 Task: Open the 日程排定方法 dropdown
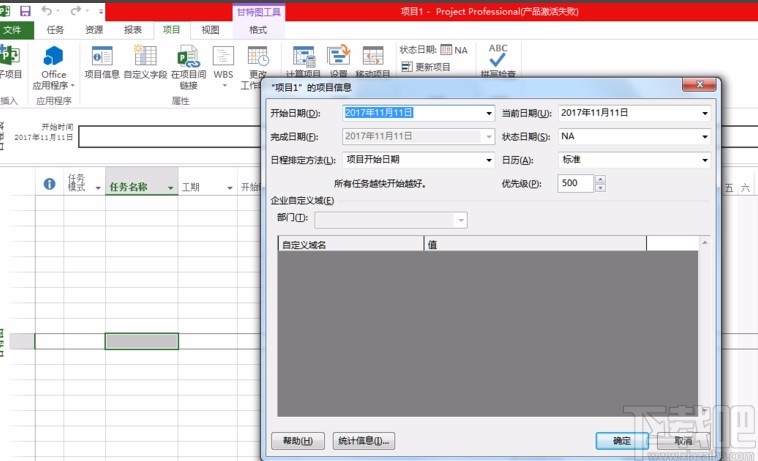[489, 160]
